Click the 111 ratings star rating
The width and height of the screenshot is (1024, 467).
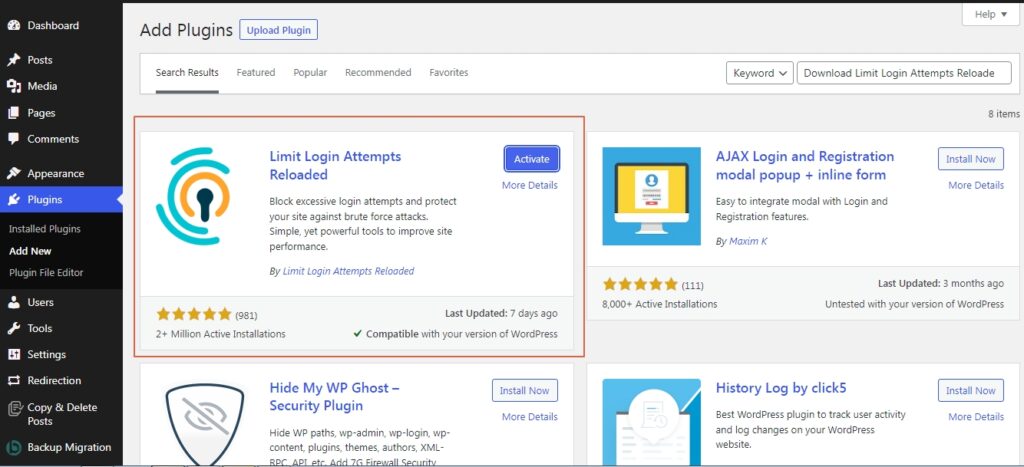pos(640,284)
